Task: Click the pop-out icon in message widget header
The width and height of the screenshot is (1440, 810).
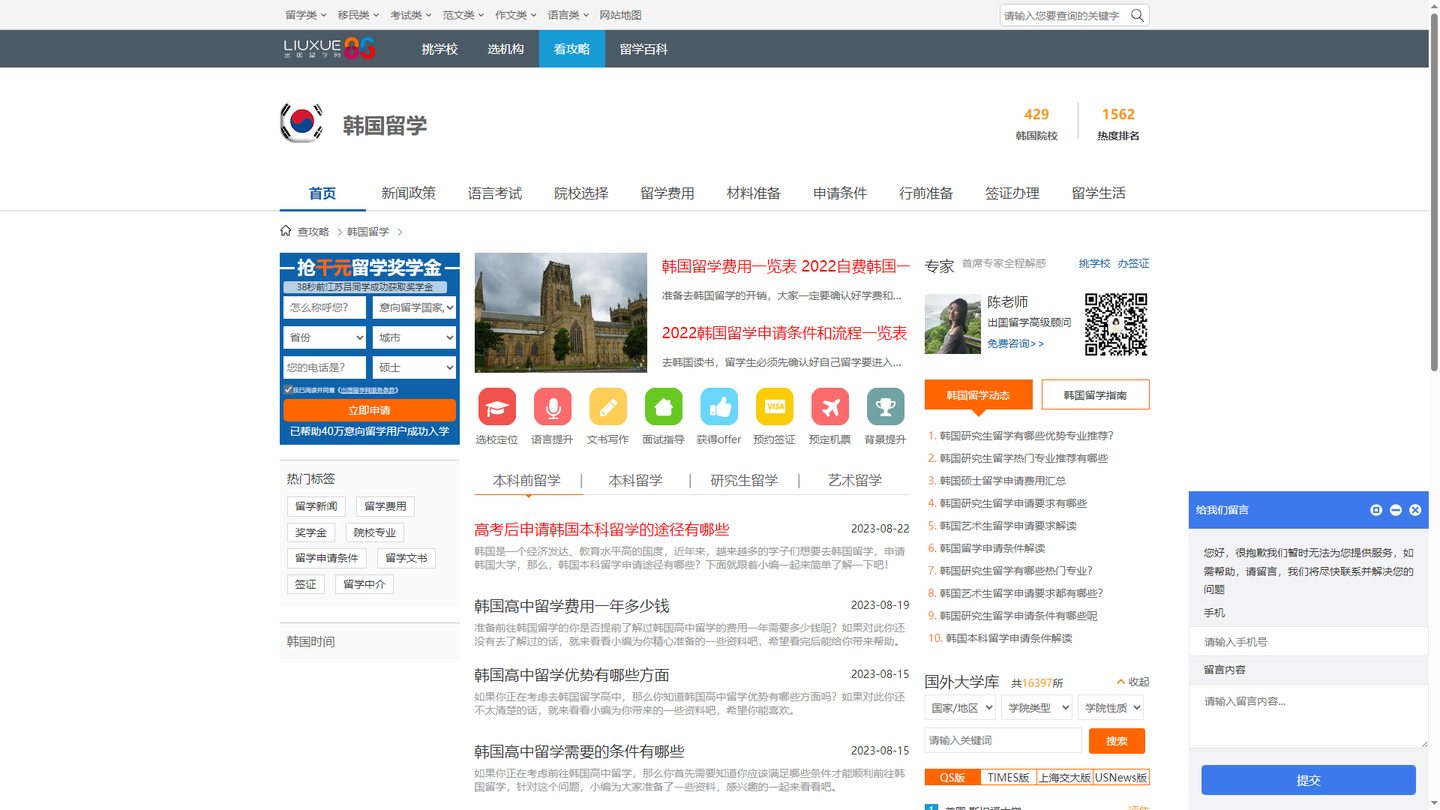Action: click(x=1376, y=510)
